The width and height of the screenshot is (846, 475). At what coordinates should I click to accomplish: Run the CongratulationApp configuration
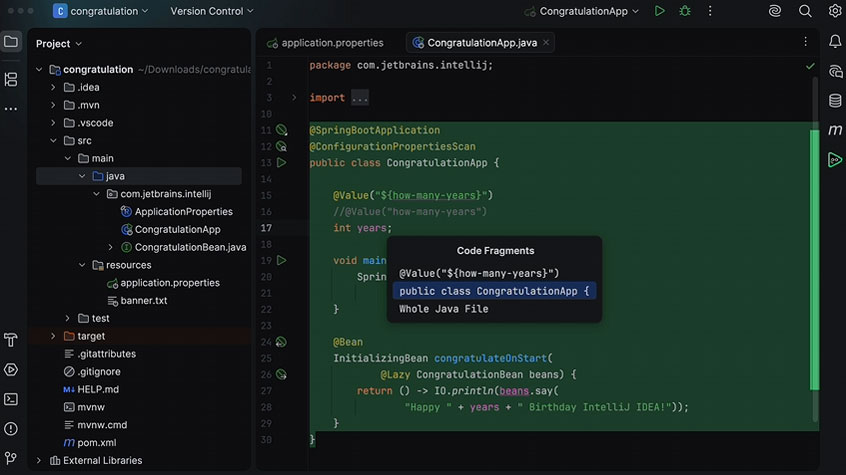(x=659, y=11)
